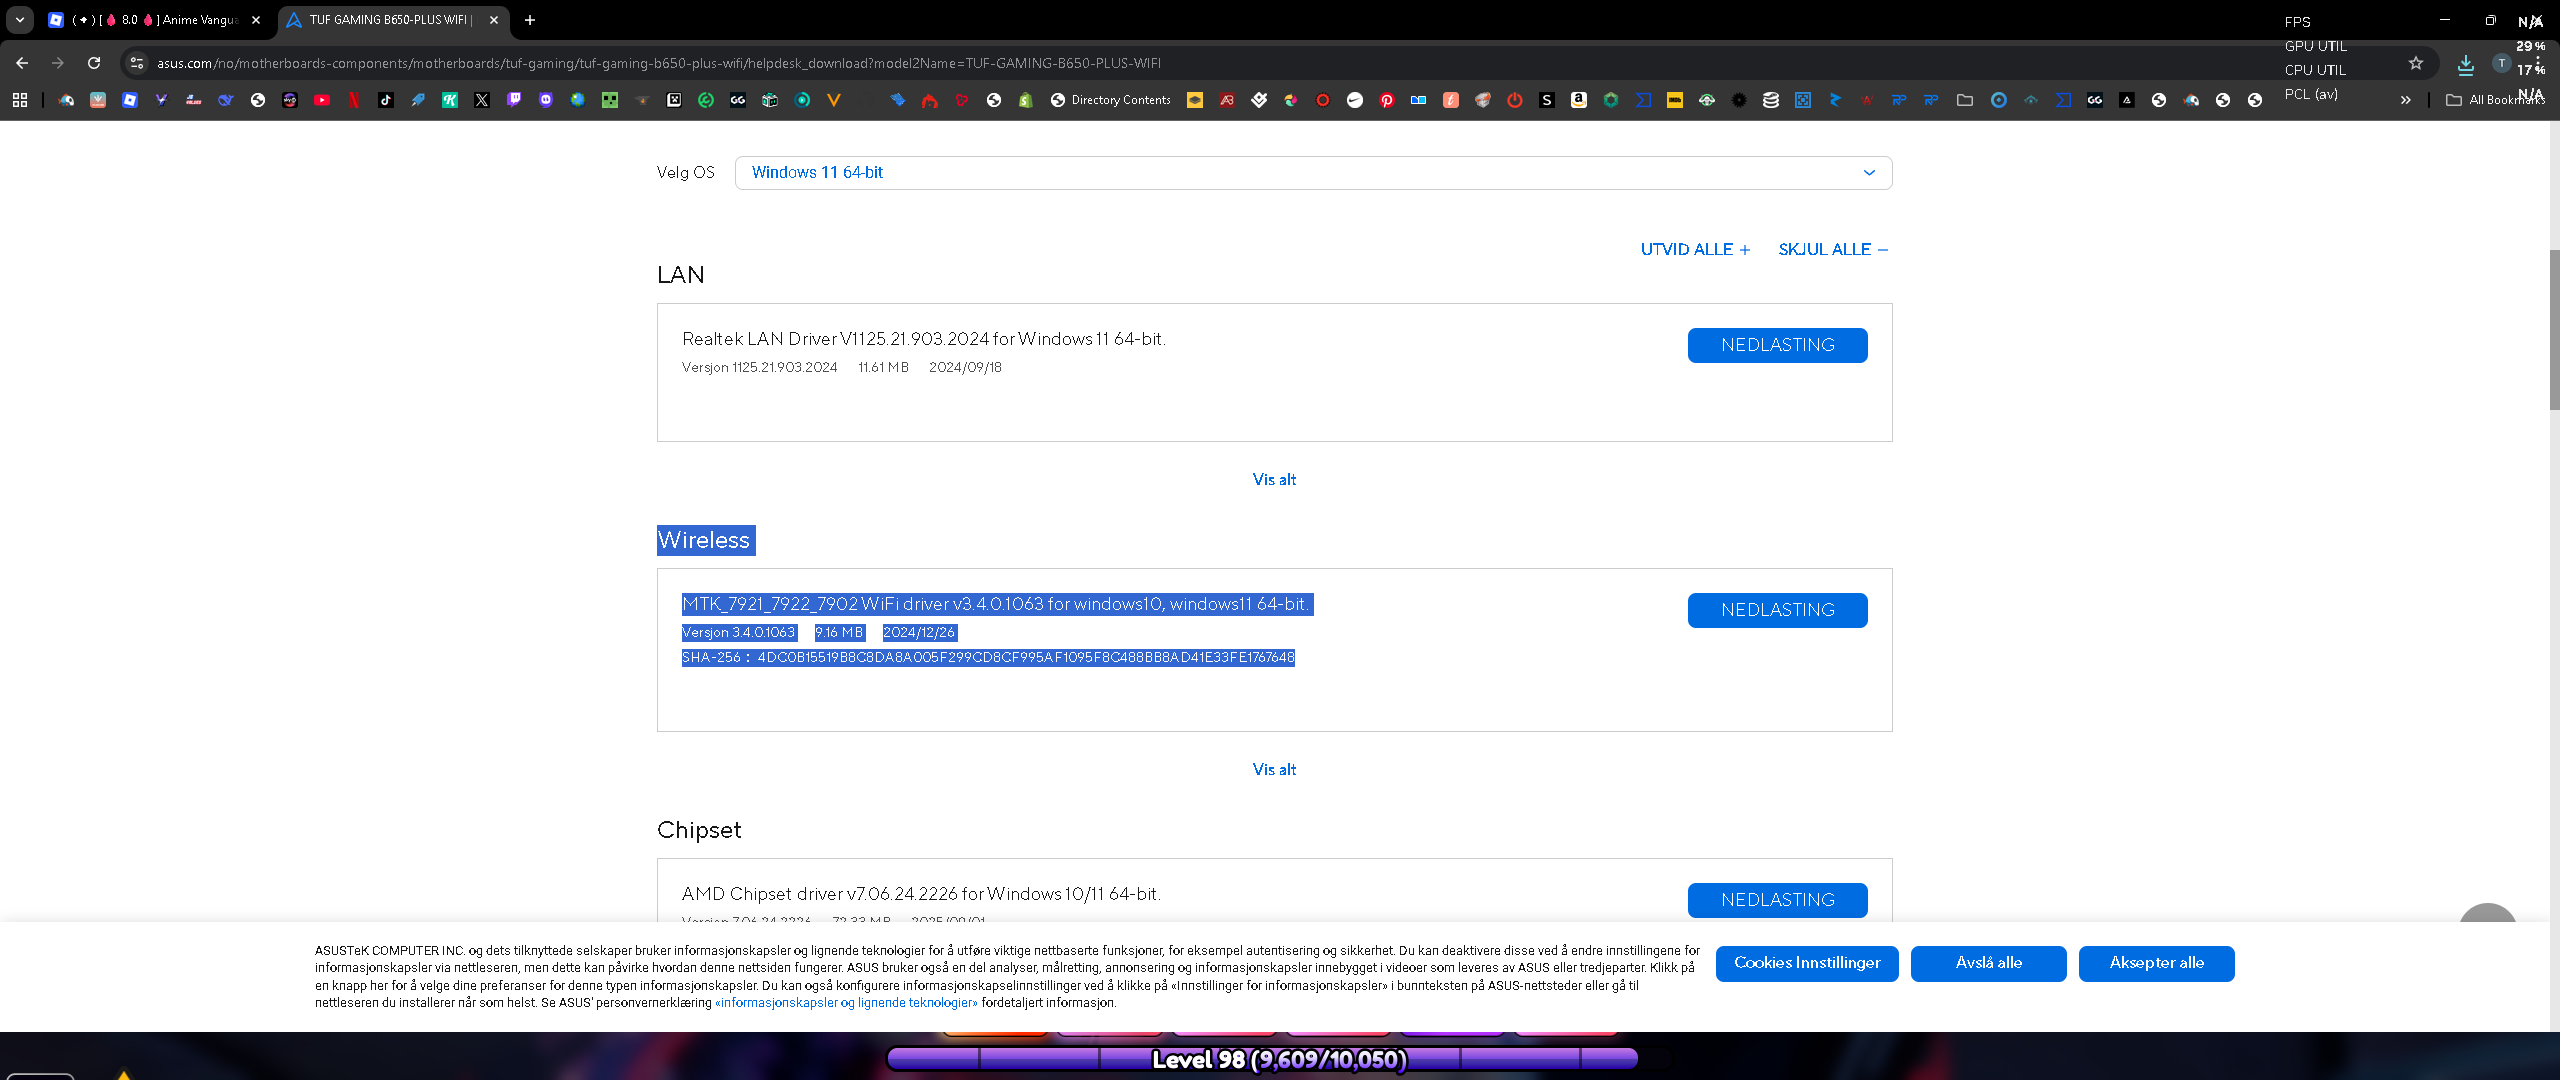Open the All Bookmarks folder
This screenshot has width=2560, height=1080.
[2496, 100]
